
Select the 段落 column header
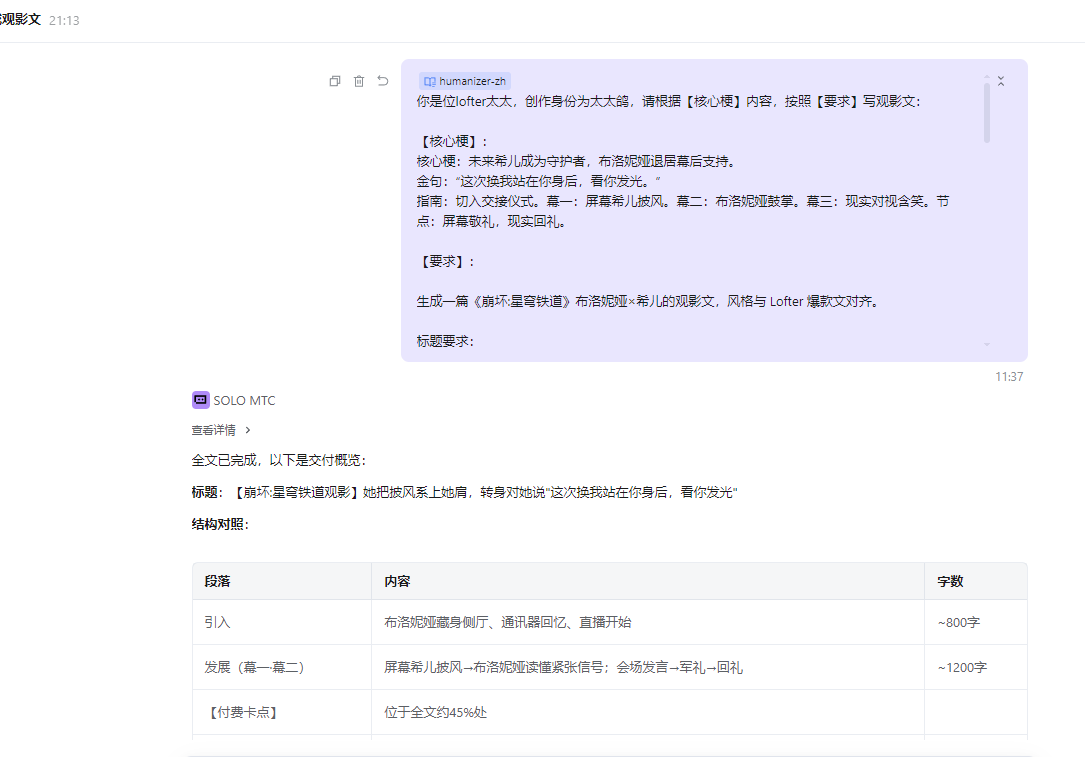tap(217, 581)
